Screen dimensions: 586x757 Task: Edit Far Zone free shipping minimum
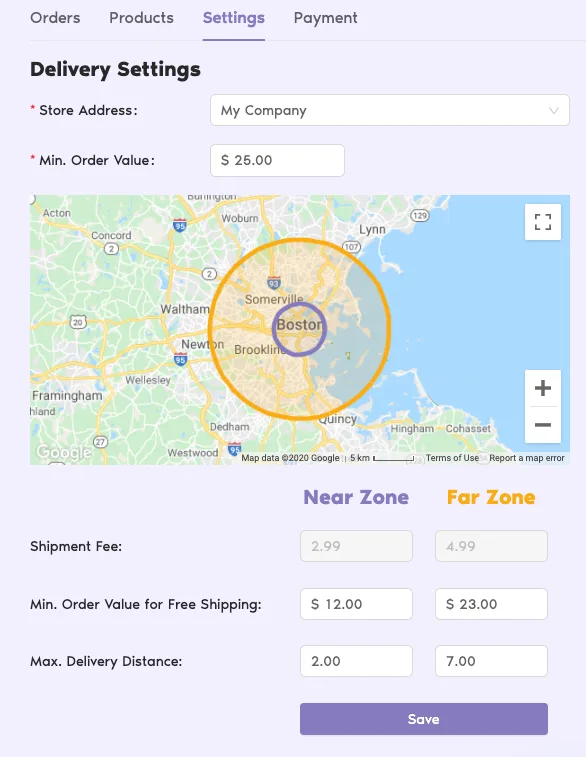click(x=491, y=604)
